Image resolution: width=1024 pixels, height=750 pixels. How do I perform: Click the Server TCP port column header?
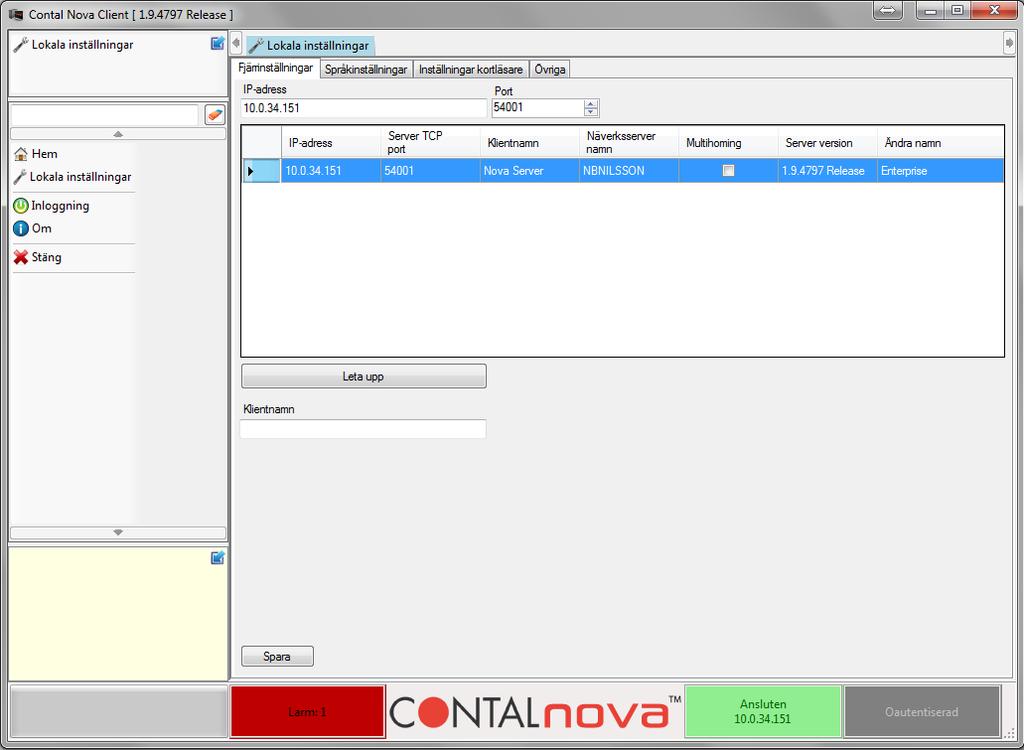pos(430,142)
